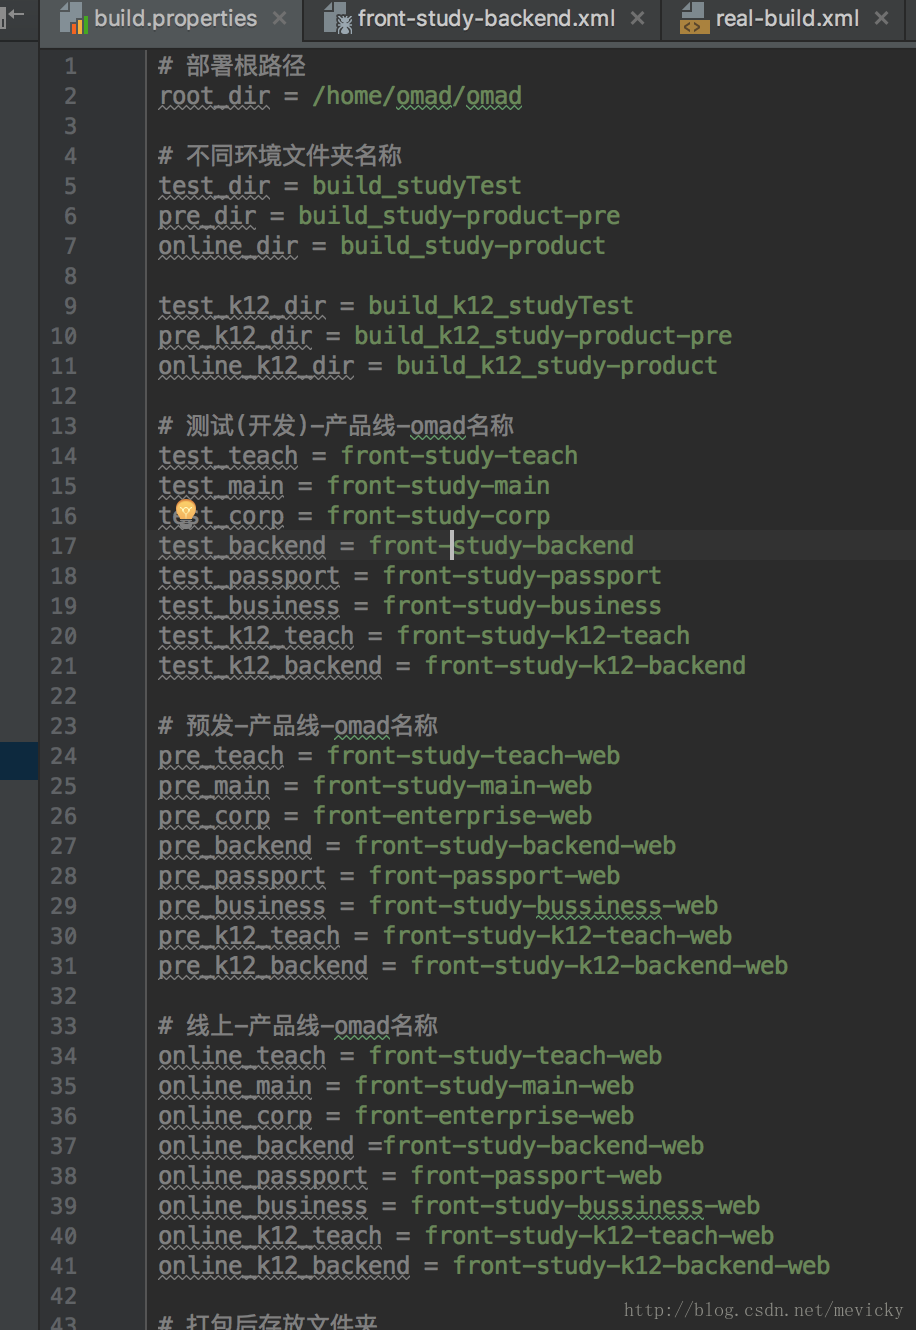Click the pre_backend property key

(235, 846)
